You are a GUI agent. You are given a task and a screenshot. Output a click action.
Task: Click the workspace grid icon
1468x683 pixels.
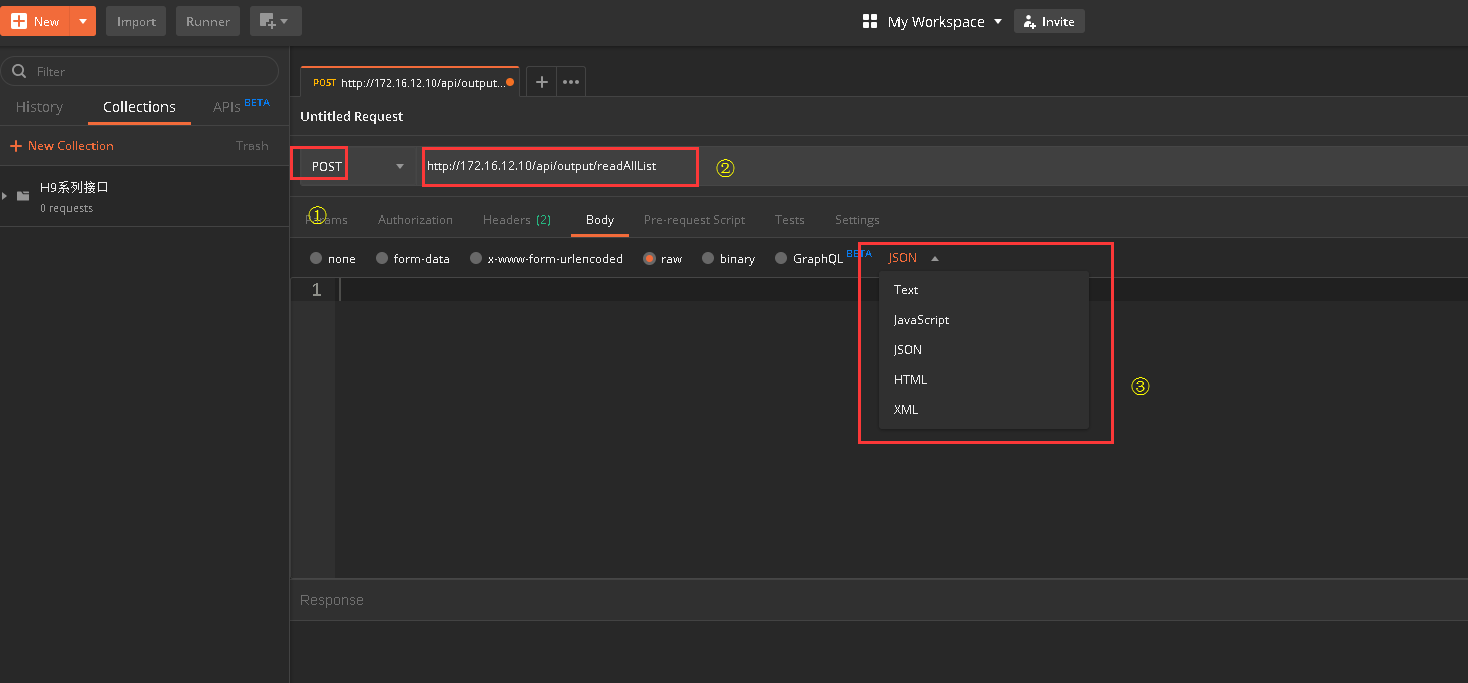(x=870, y=21)
